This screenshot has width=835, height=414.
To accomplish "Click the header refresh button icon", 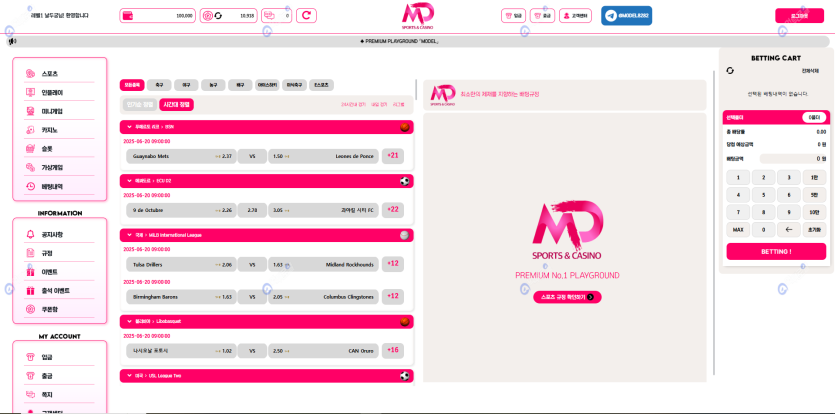I will pos(306,15).
